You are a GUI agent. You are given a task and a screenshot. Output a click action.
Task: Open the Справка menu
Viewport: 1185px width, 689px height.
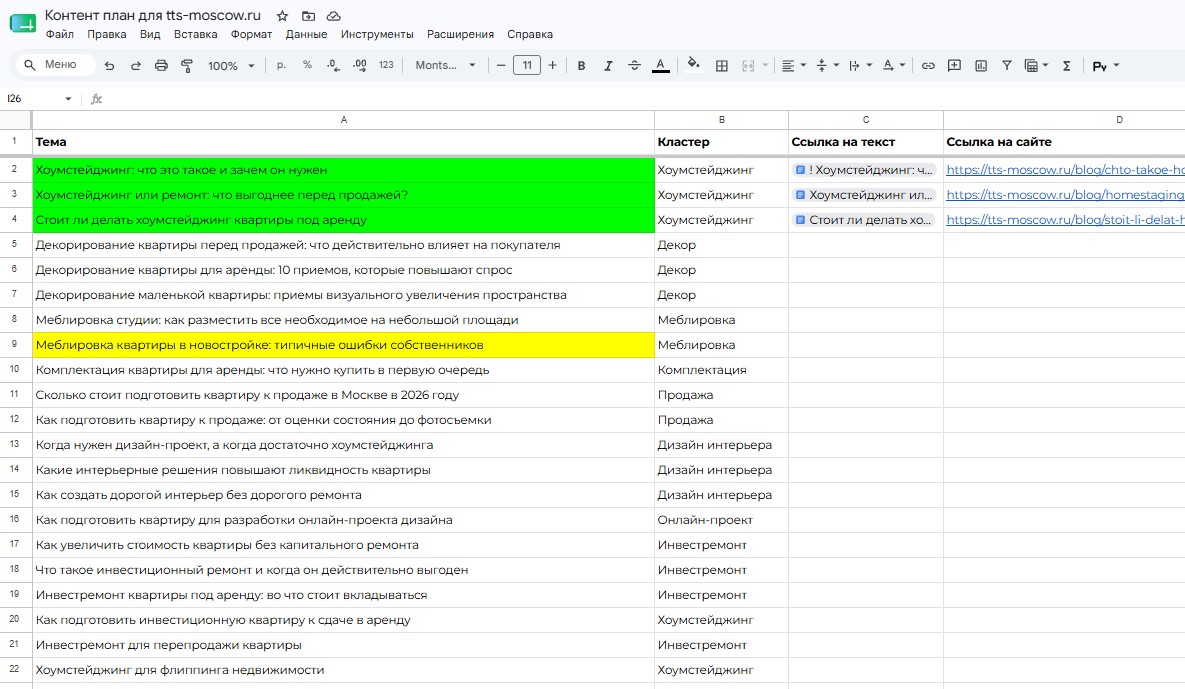pyautogui.click(x=530, y=34)
